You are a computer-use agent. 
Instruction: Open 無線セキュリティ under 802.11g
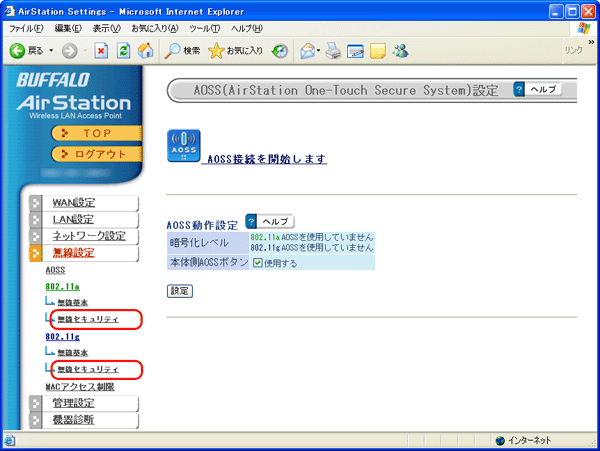point(88,370)
